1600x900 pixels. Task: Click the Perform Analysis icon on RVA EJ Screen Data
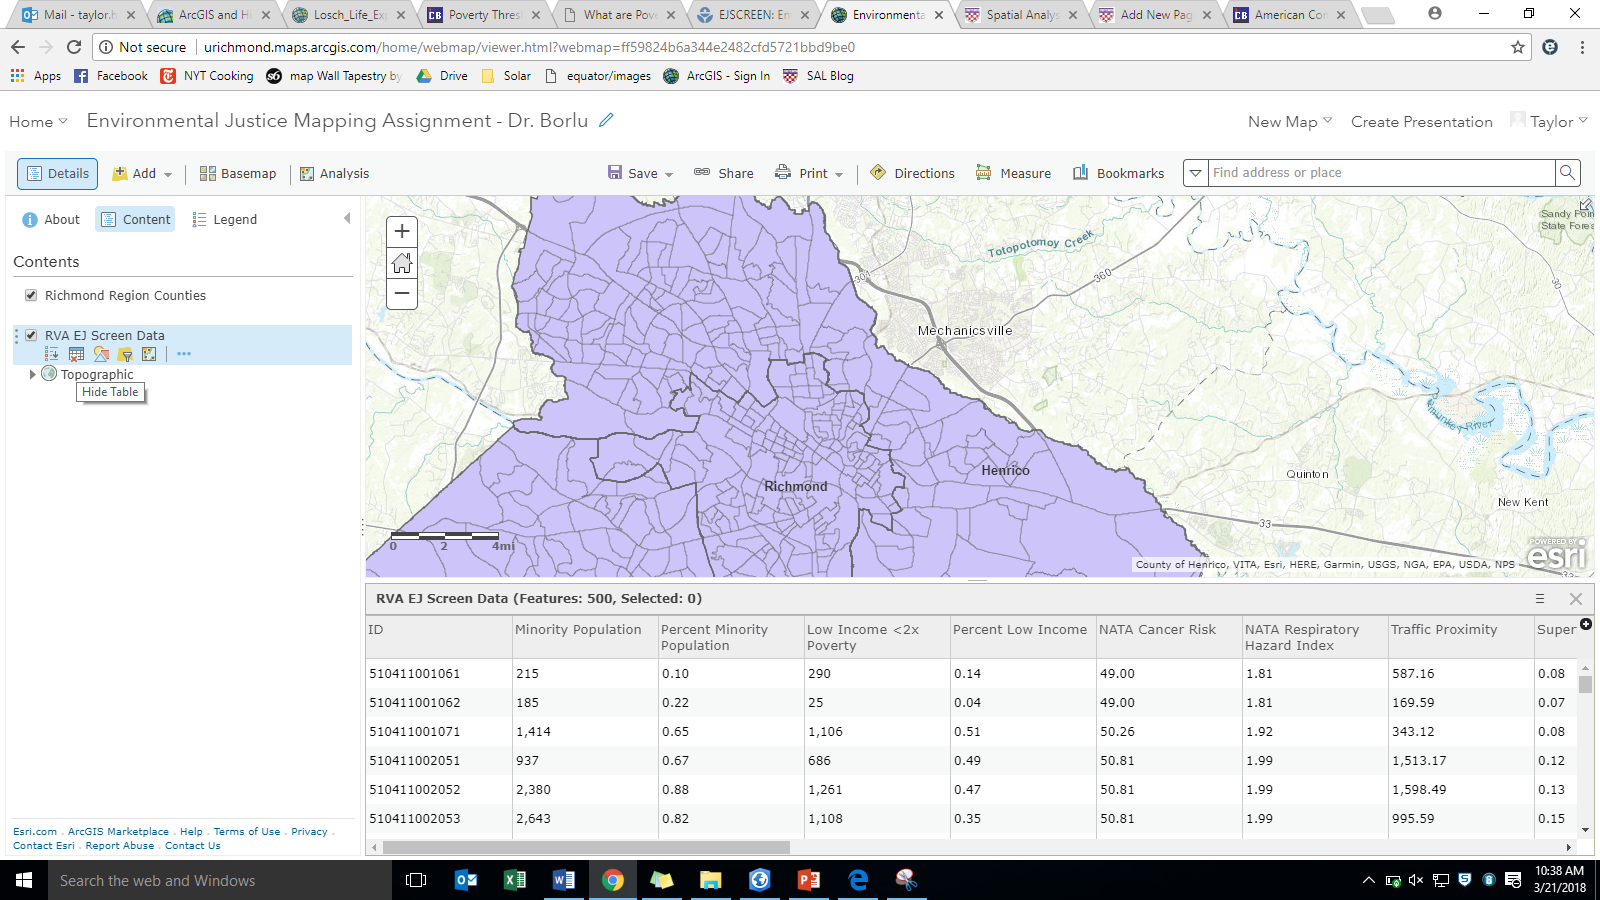(x=149, y=353)
